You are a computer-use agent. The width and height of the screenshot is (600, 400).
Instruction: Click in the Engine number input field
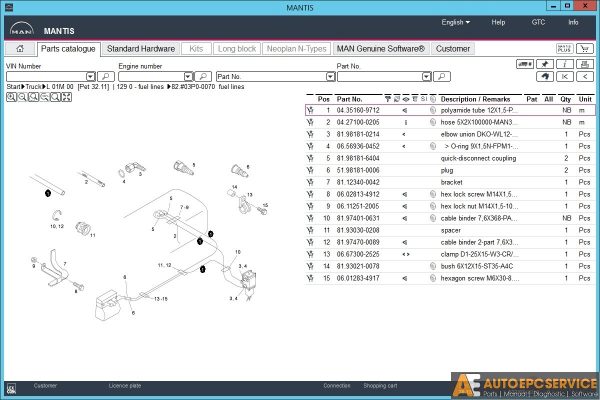151,77
